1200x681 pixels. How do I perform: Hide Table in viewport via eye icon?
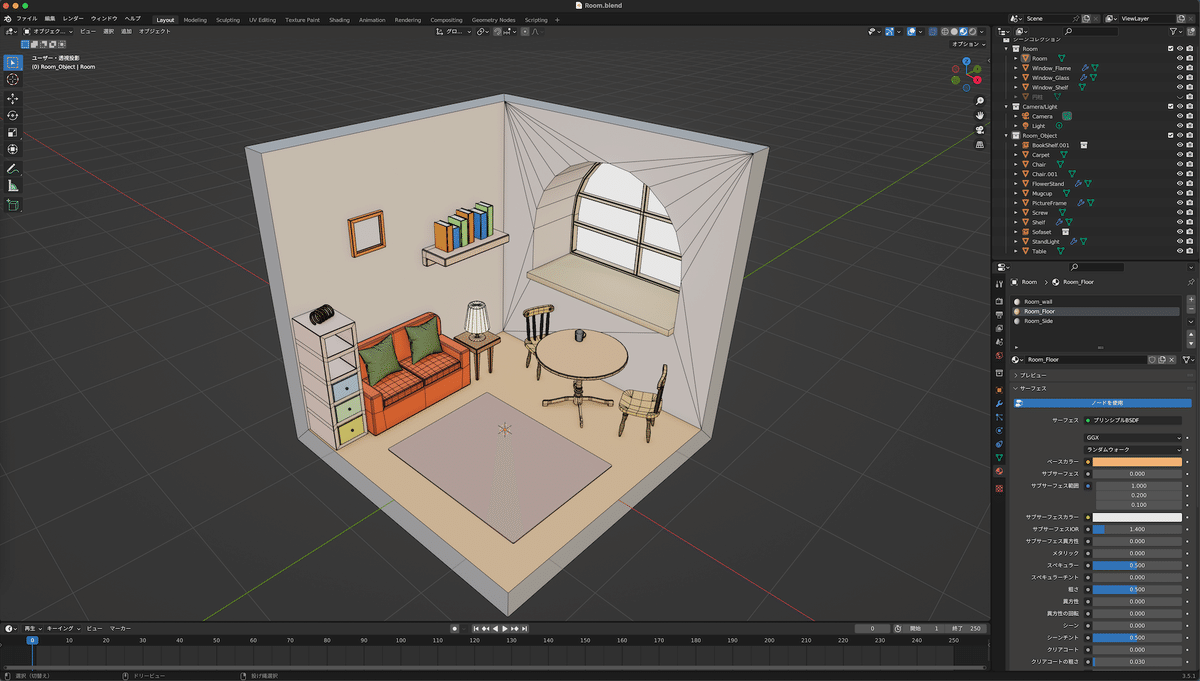pos(1180,251)
